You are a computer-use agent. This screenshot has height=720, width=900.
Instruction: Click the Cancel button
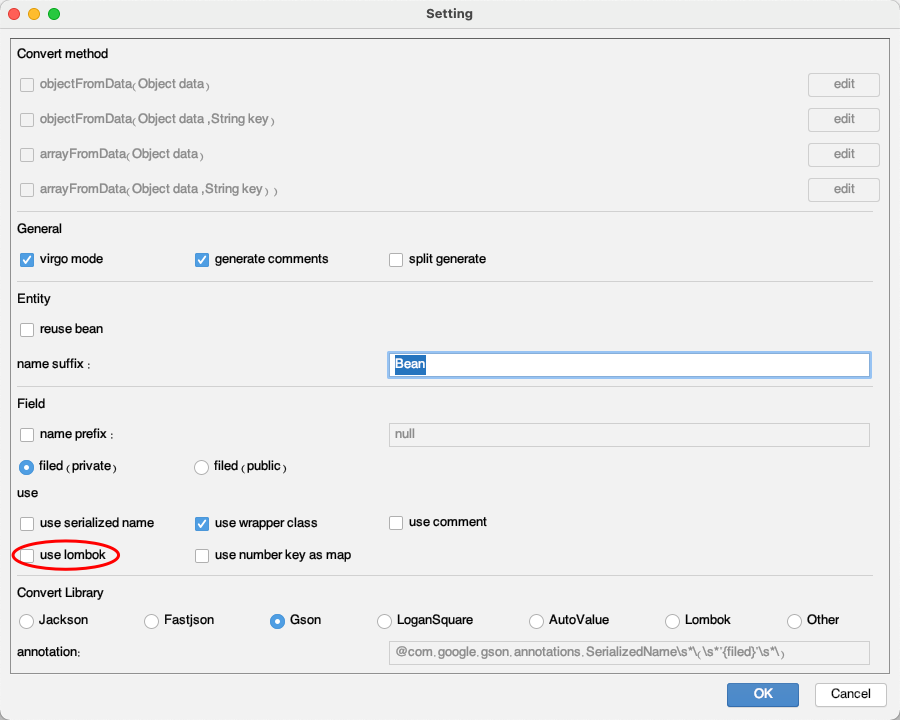click(849, 694)
